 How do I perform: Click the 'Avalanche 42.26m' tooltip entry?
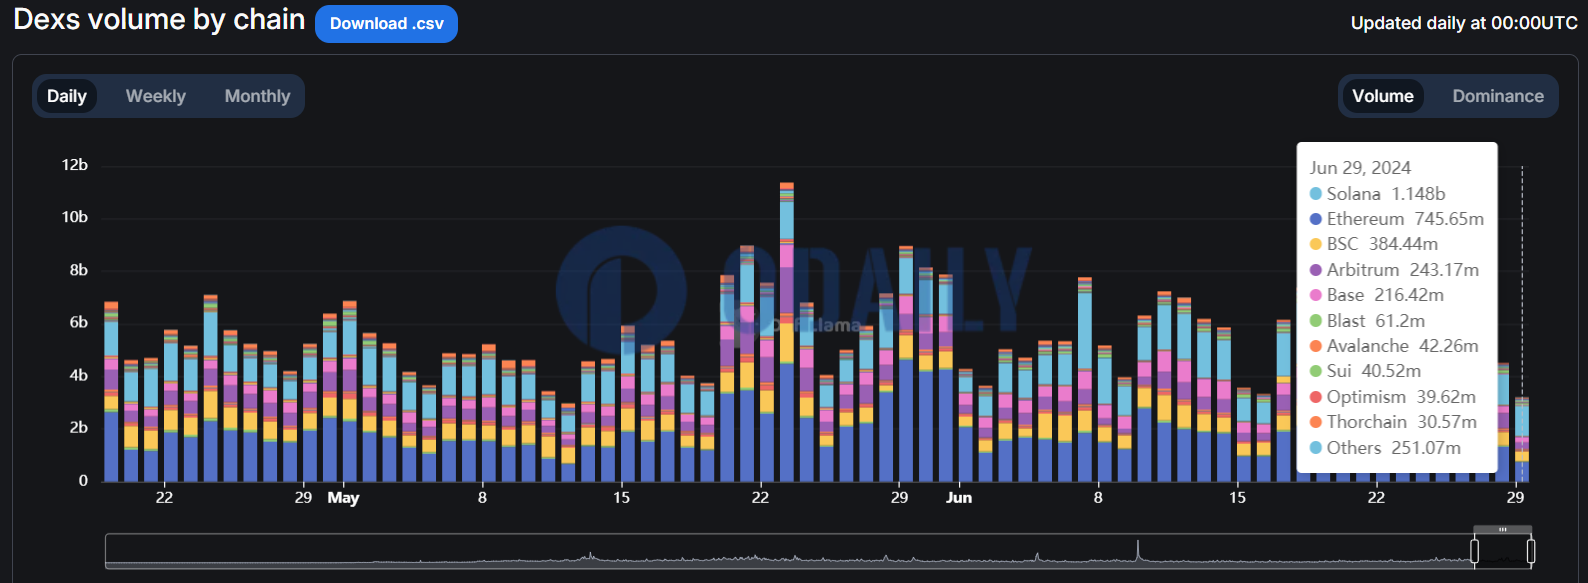pos(1395,346)
